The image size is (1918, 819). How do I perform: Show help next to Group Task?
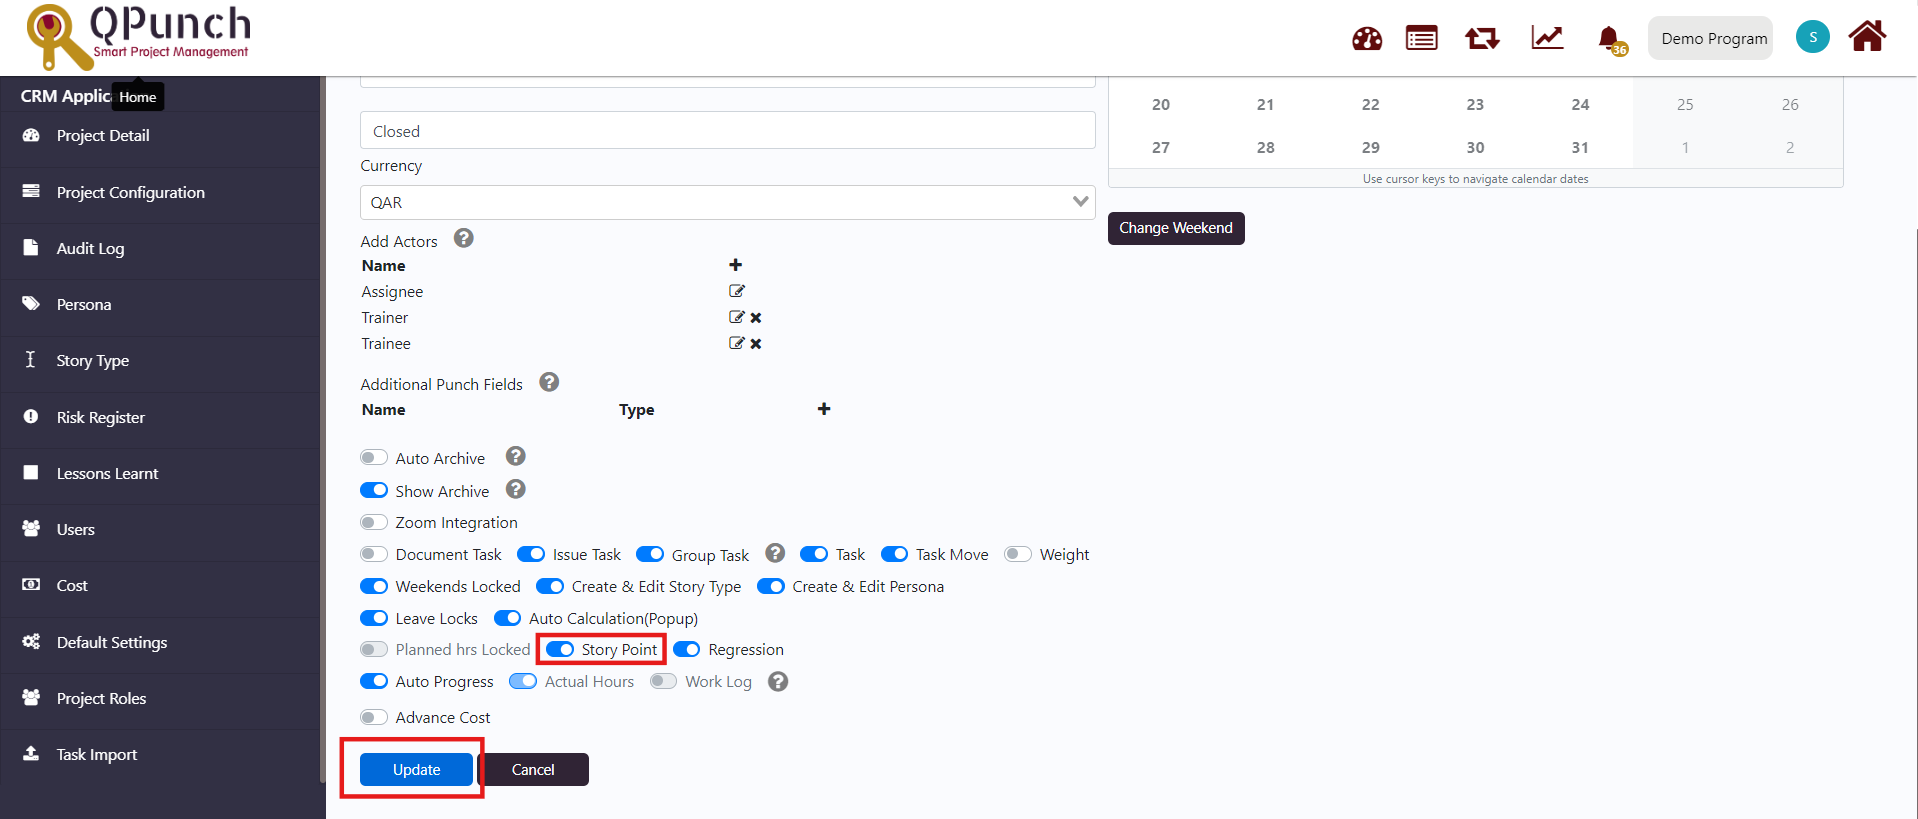775,553
